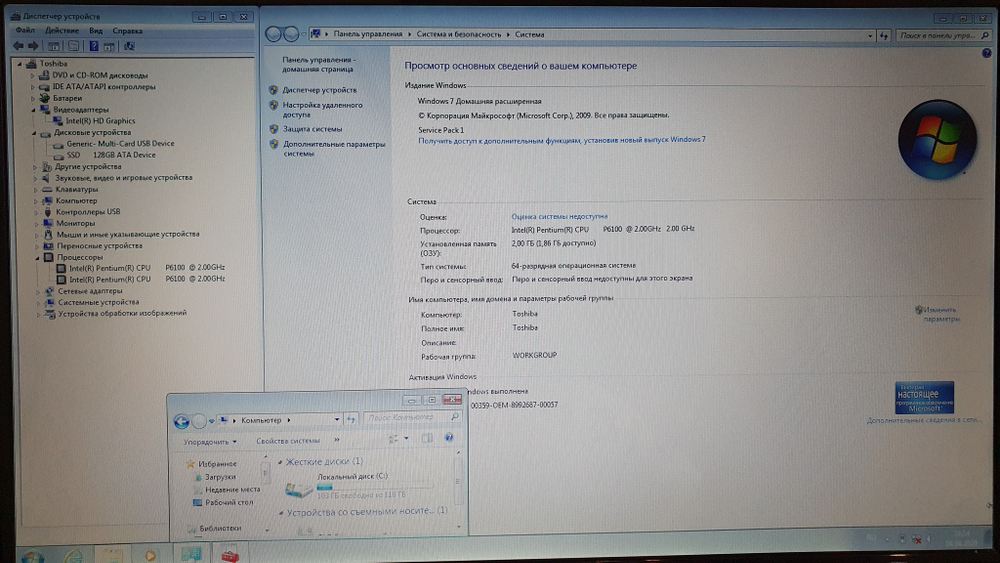Open the Справка menu in Device Manager

click(128, 31)
